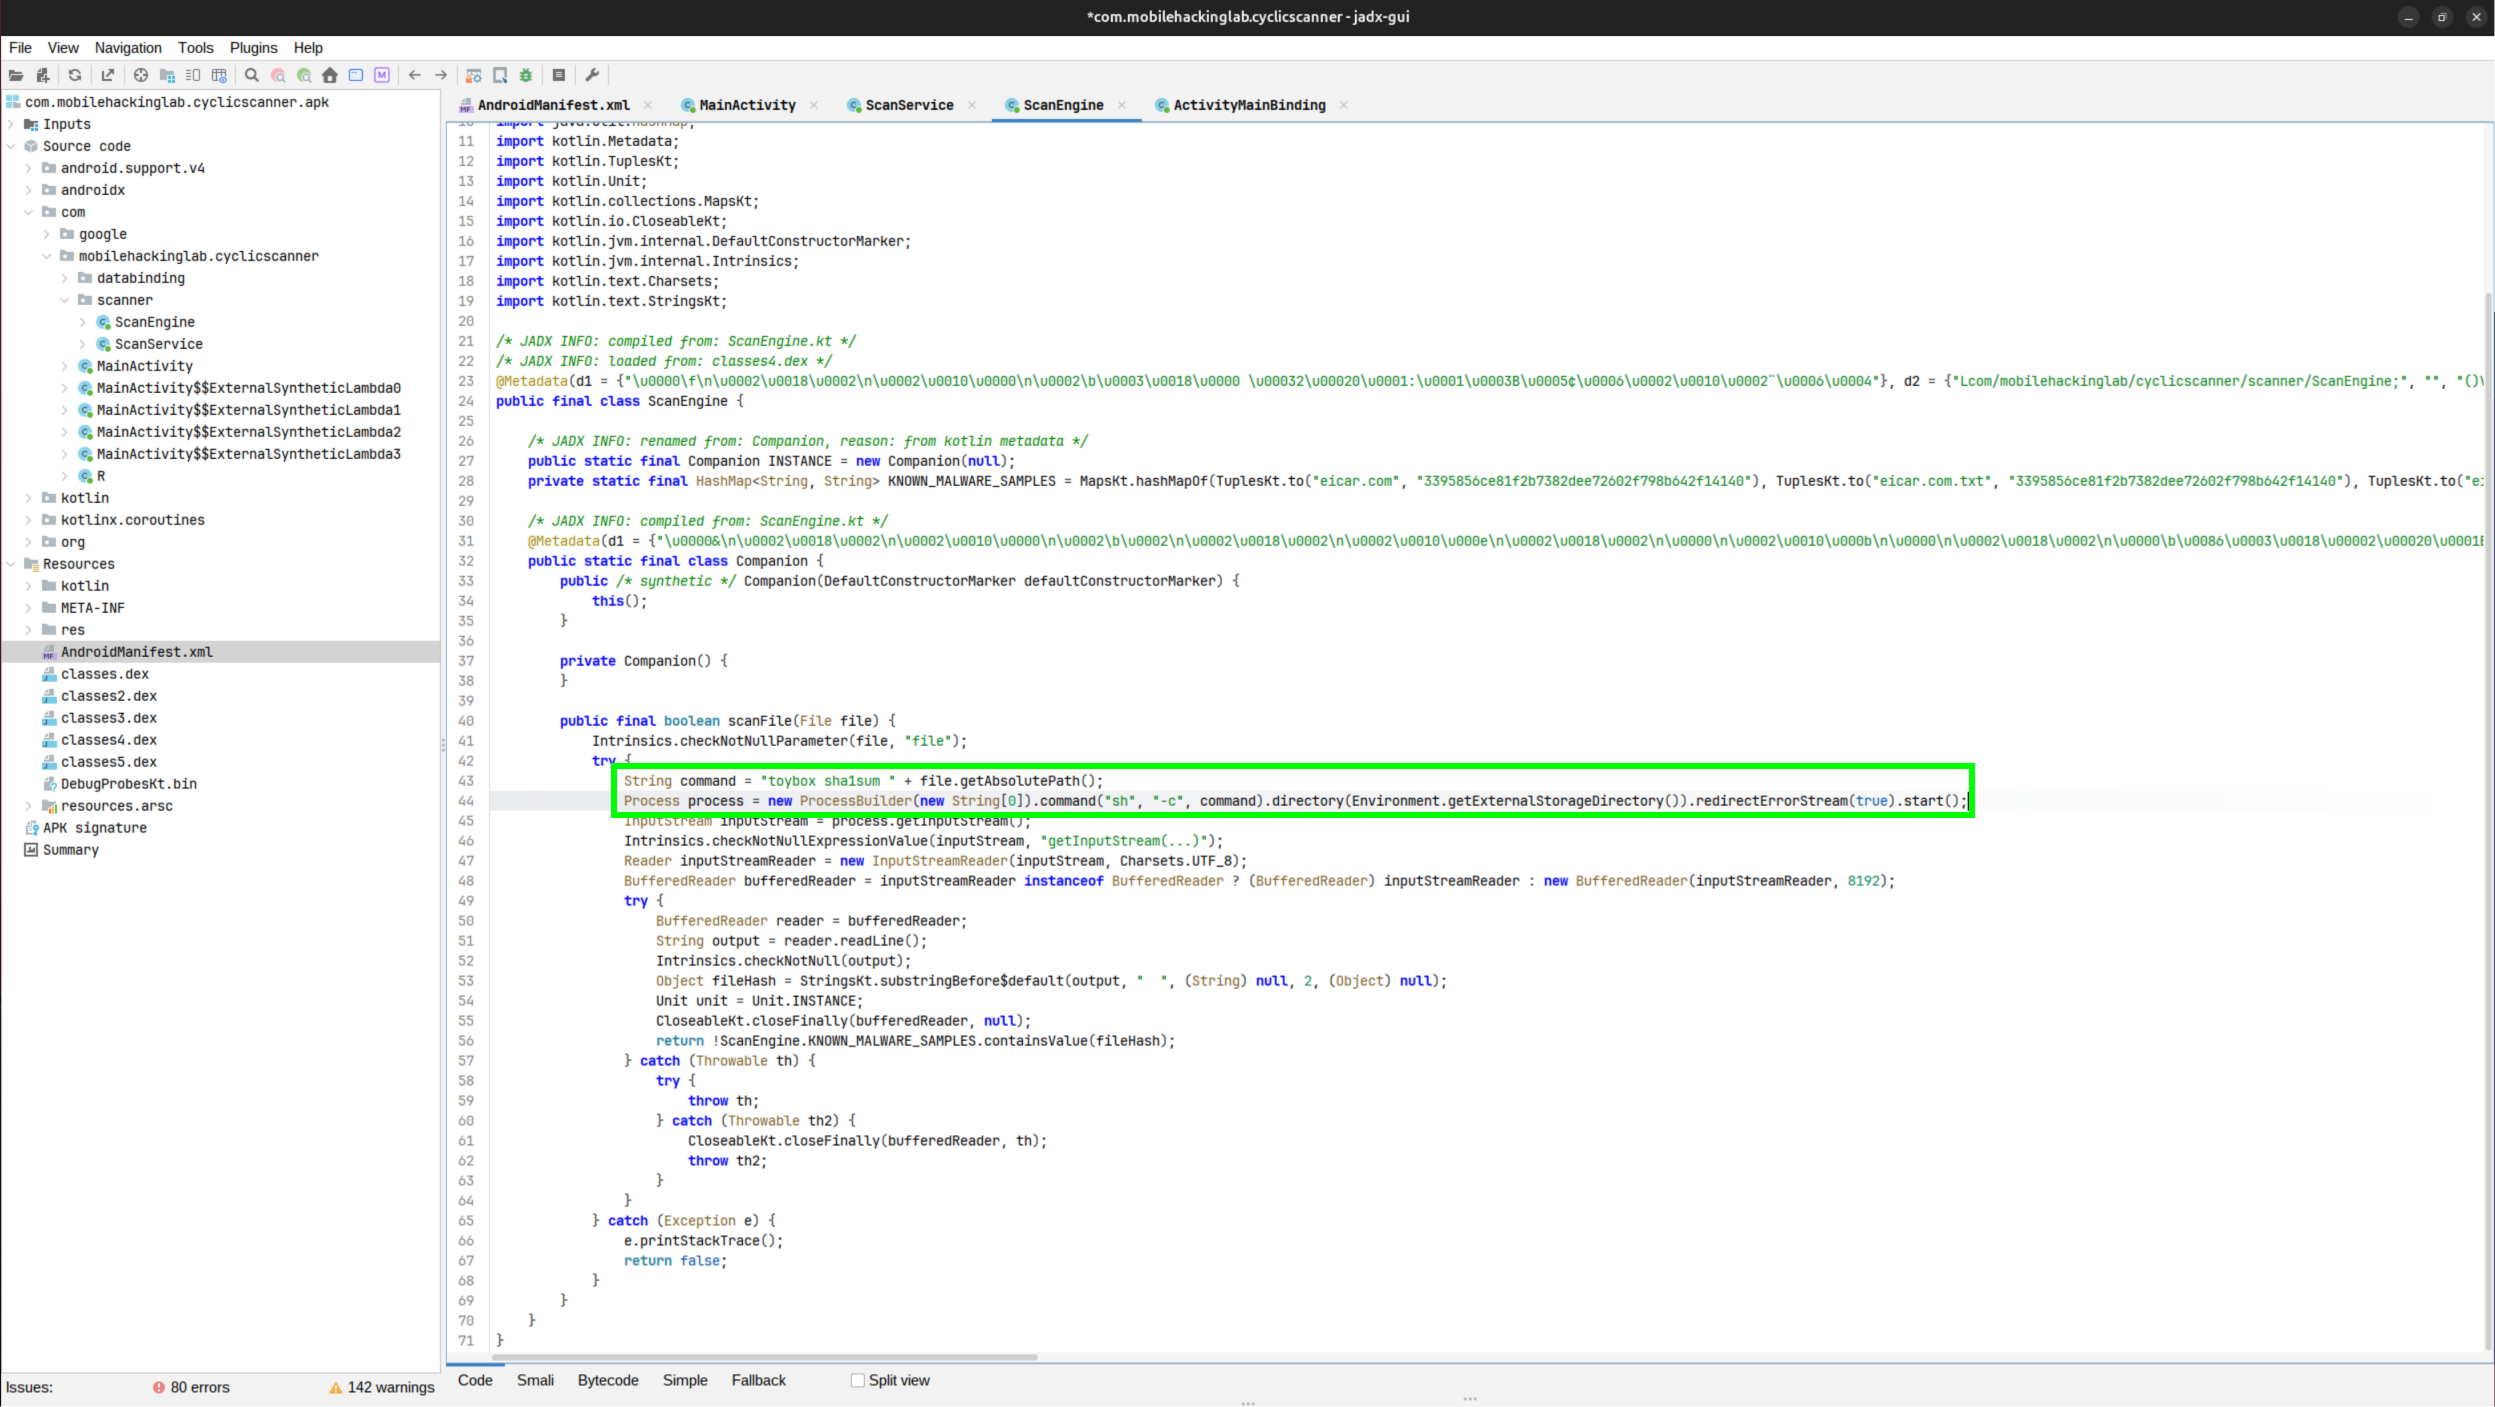Select classes4.dex in the tree
Image resolution: width=2495 pixels, height=1407 pixels.
point(108,740)
